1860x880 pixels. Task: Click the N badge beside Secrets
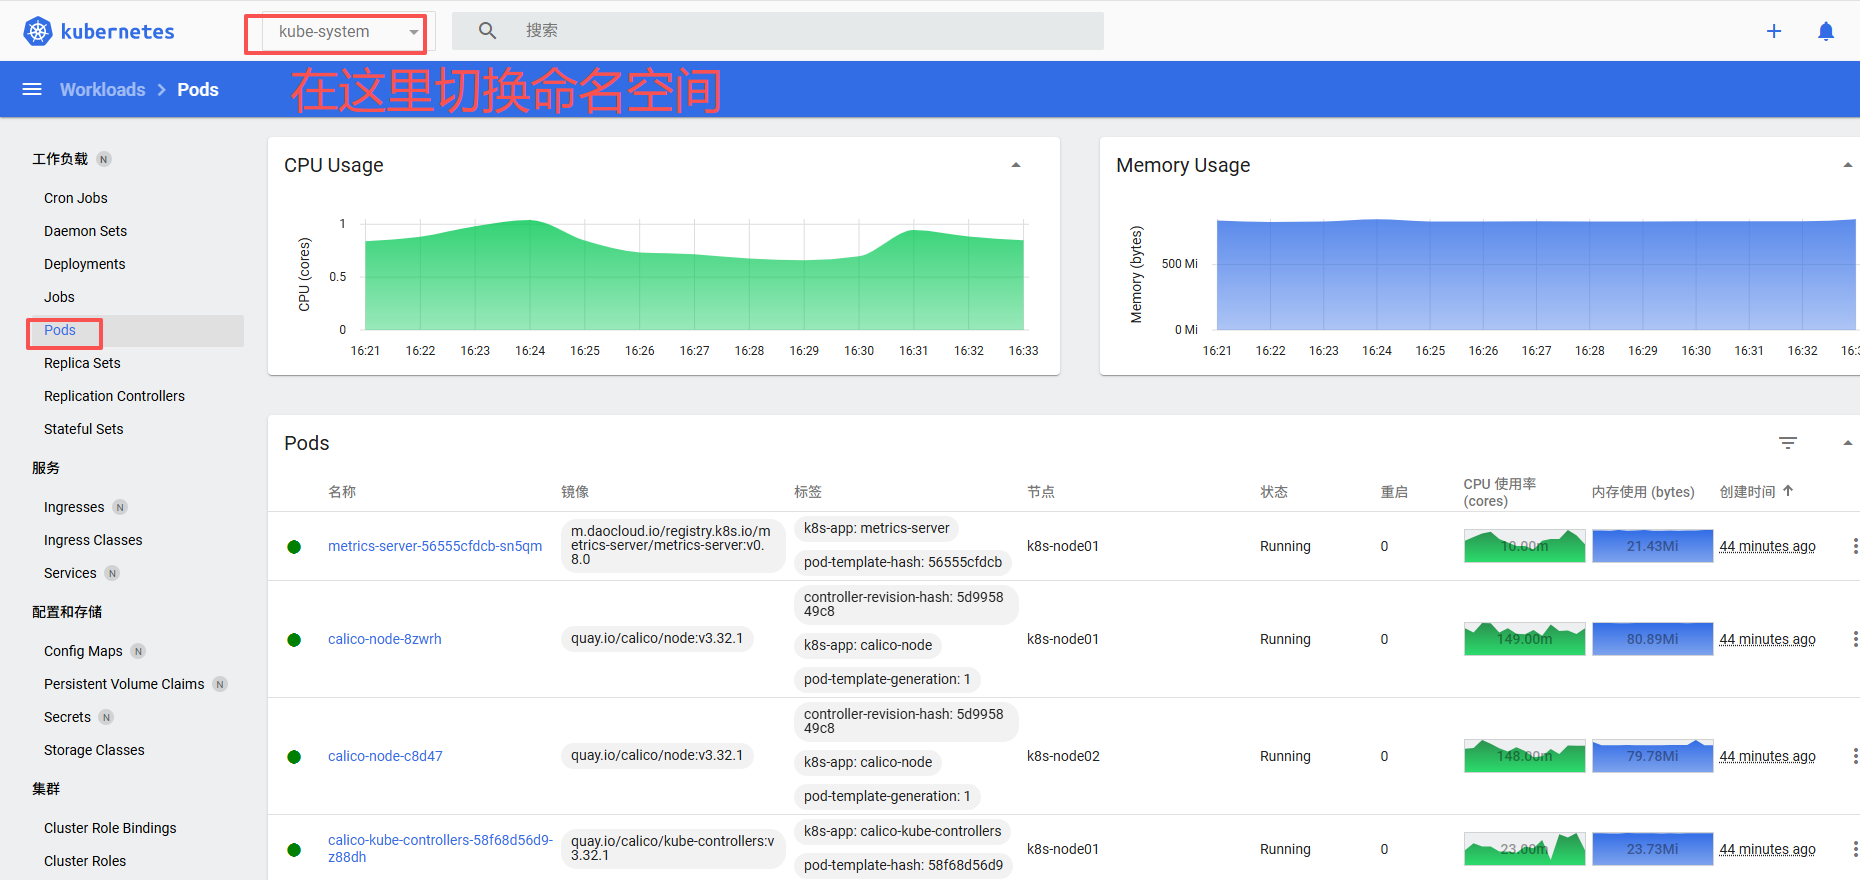(x=106, y=717)
